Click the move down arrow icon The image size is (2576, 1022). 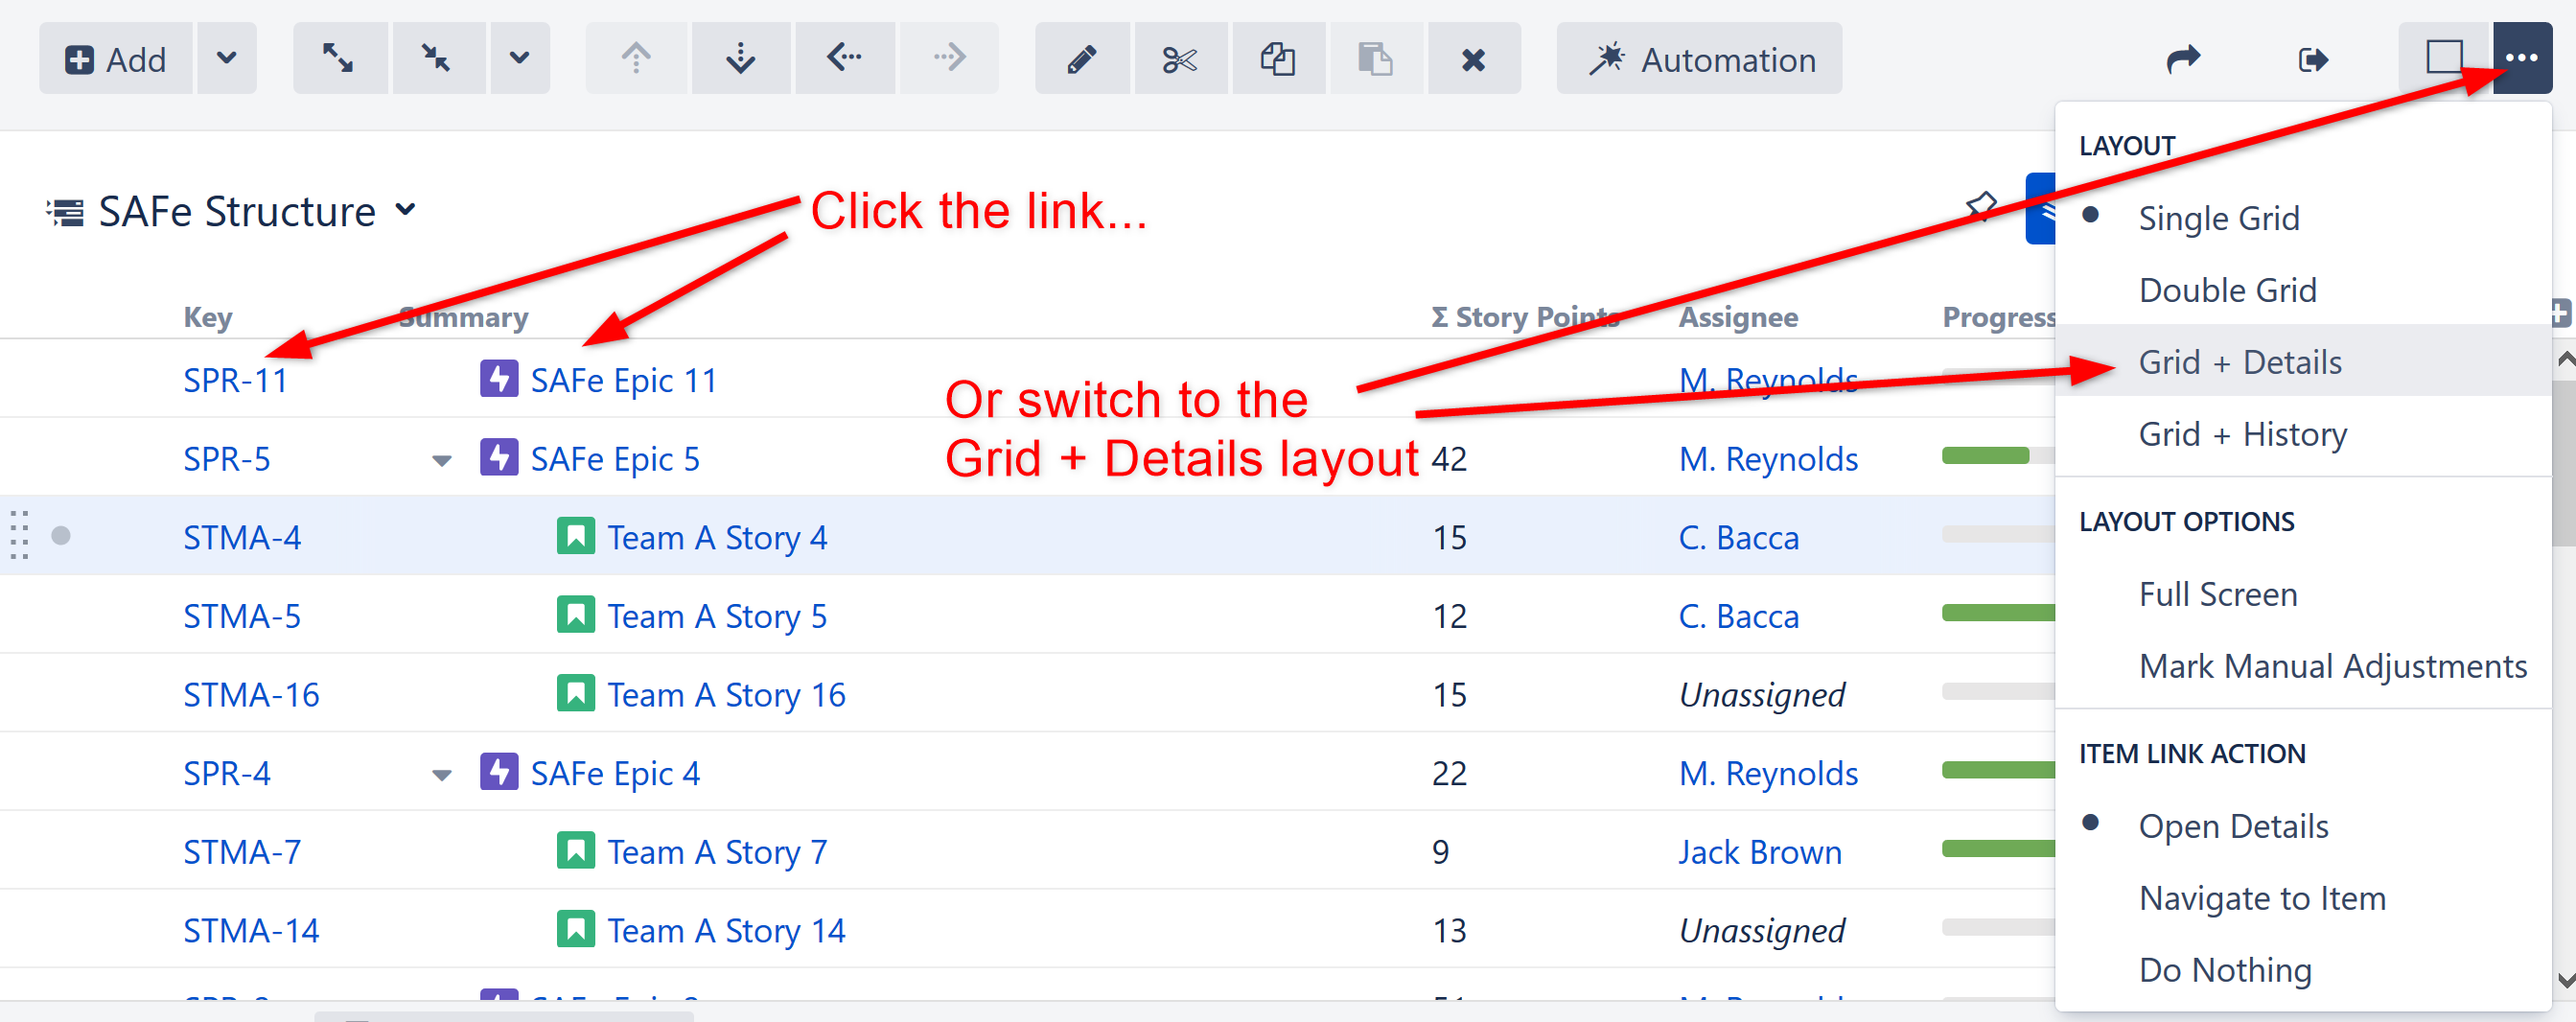[x=740, y=59]
